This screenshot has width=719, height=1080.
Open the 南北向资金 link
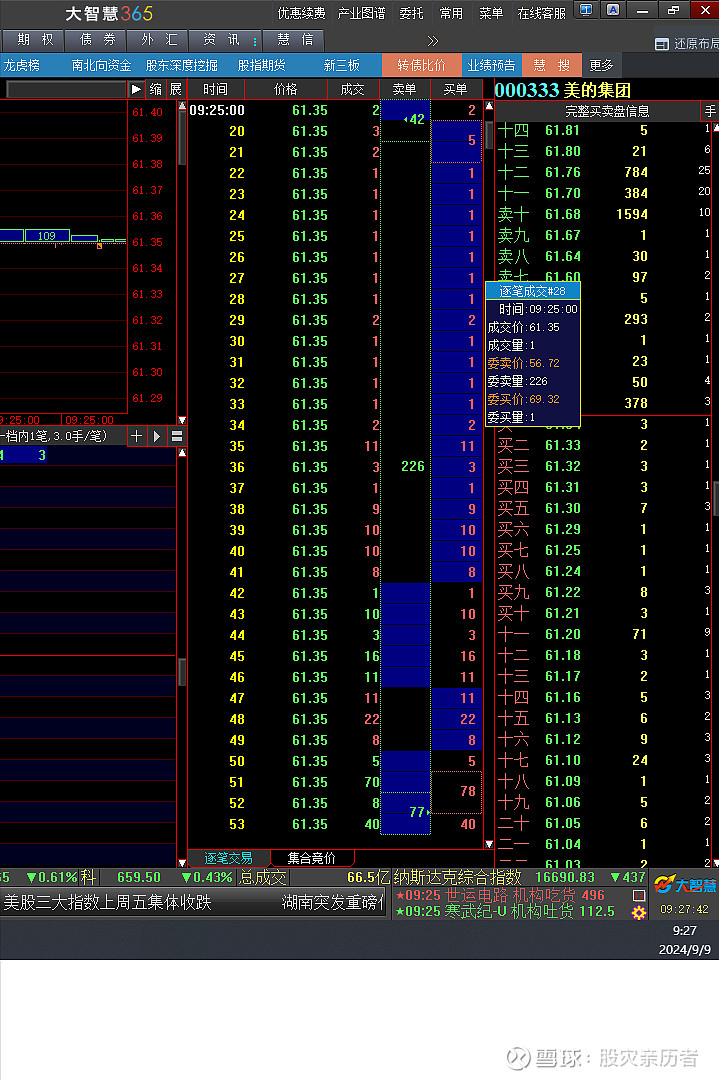[101, 65]
